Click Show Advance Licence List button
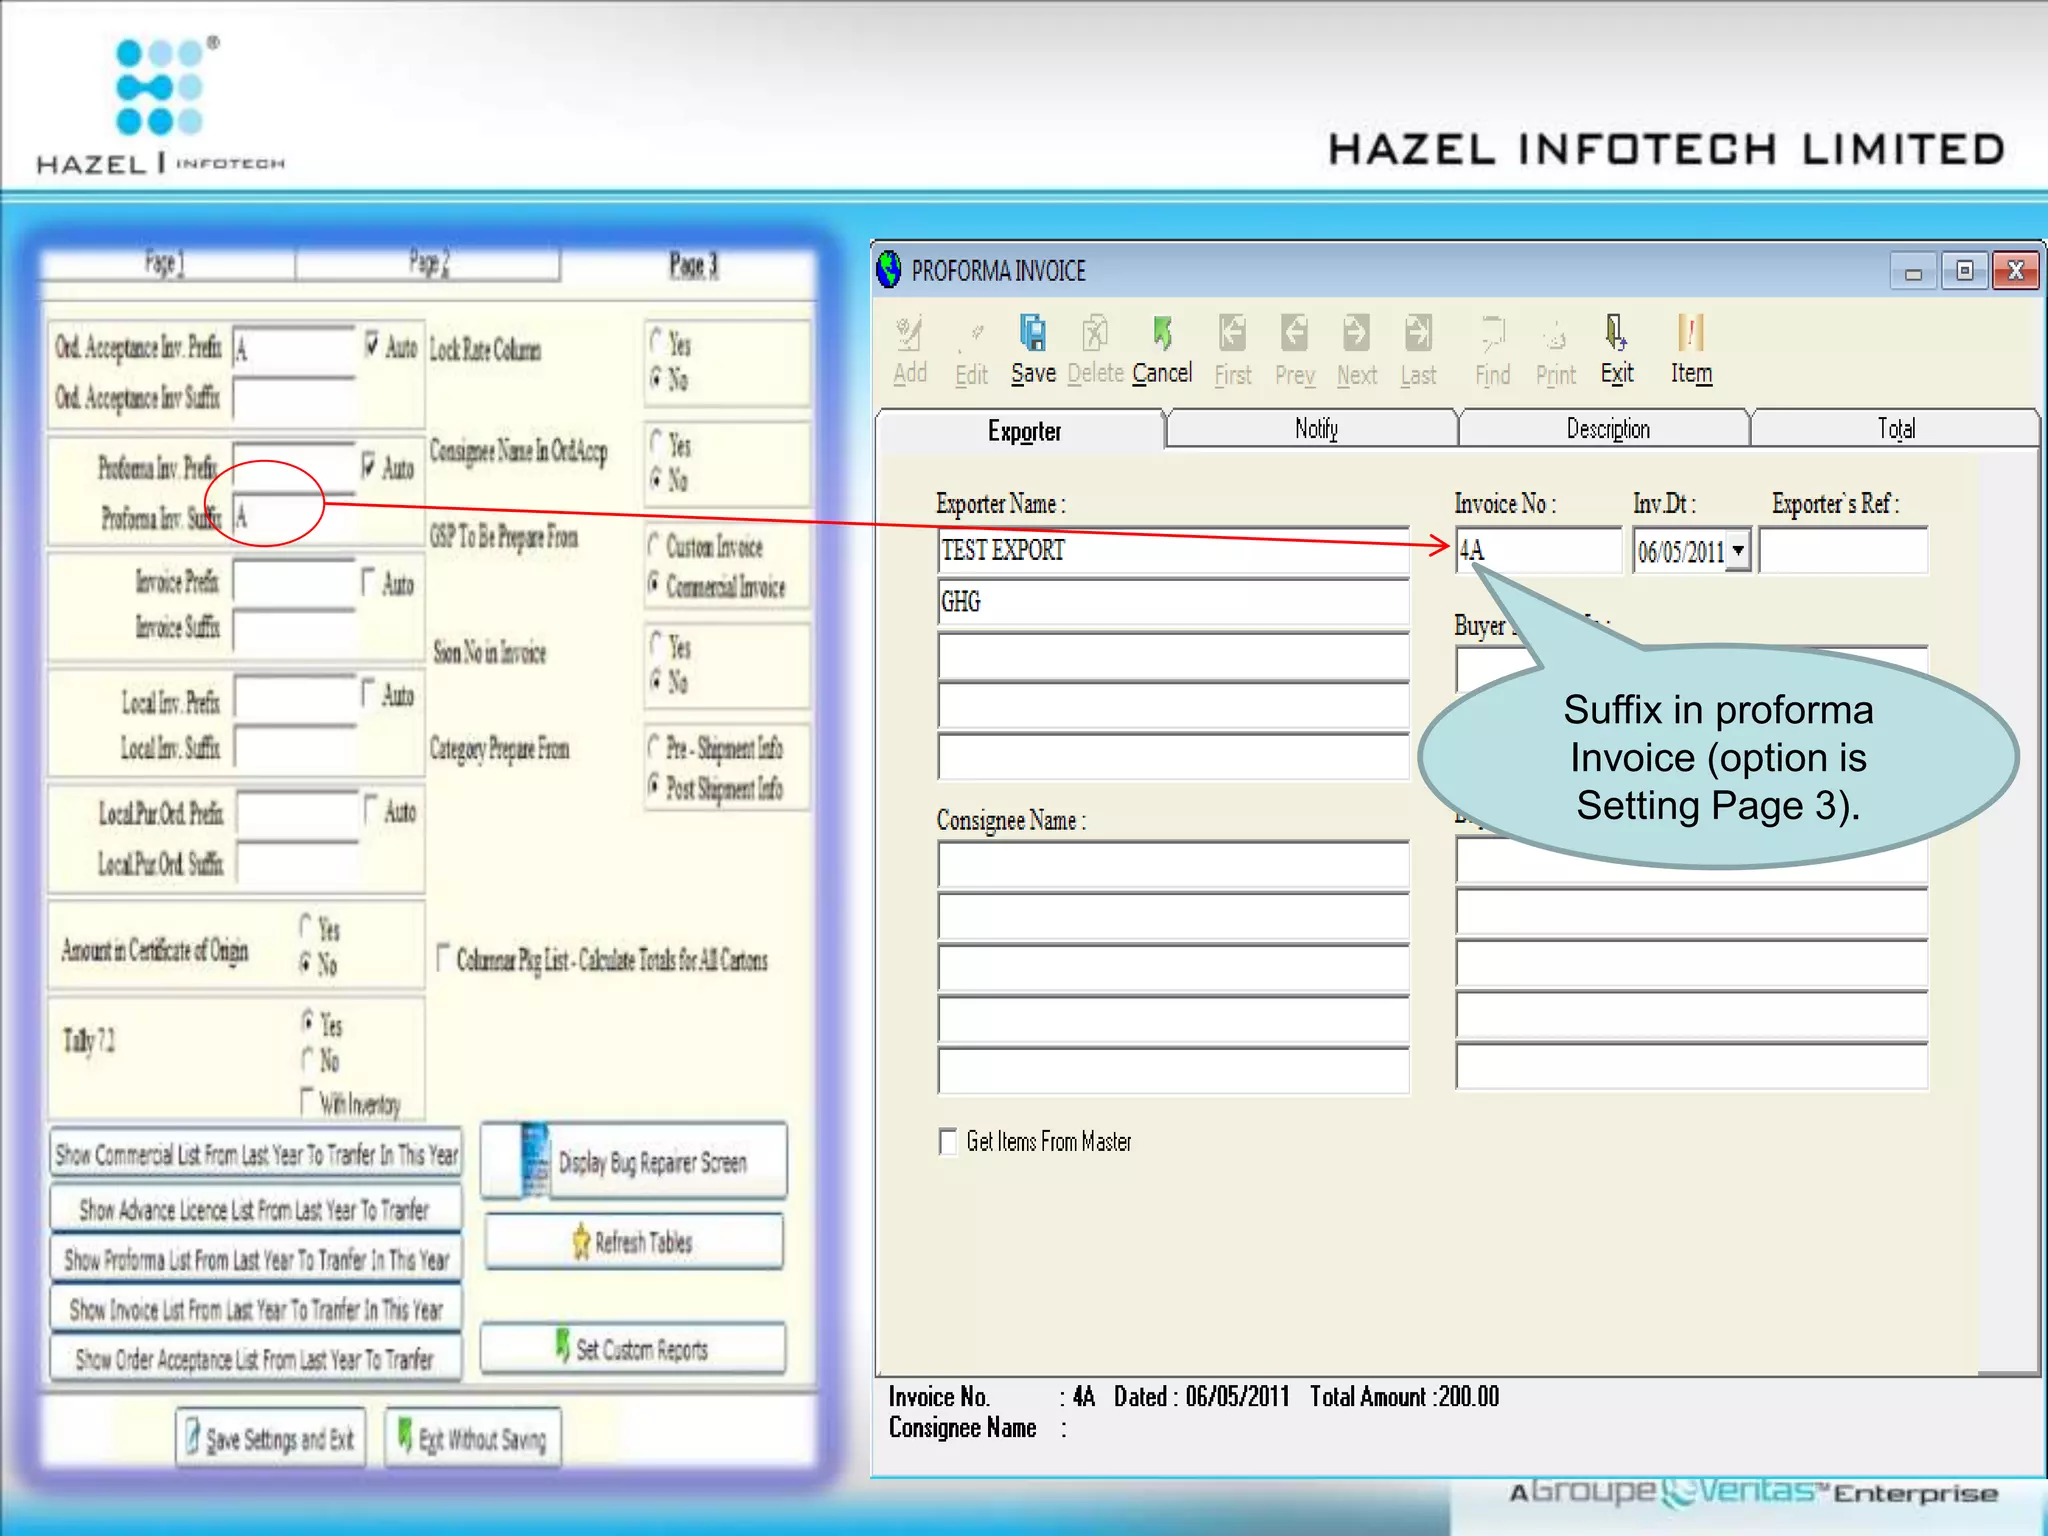Viewport: 2048px width, 1536px height. (256, 1210)
